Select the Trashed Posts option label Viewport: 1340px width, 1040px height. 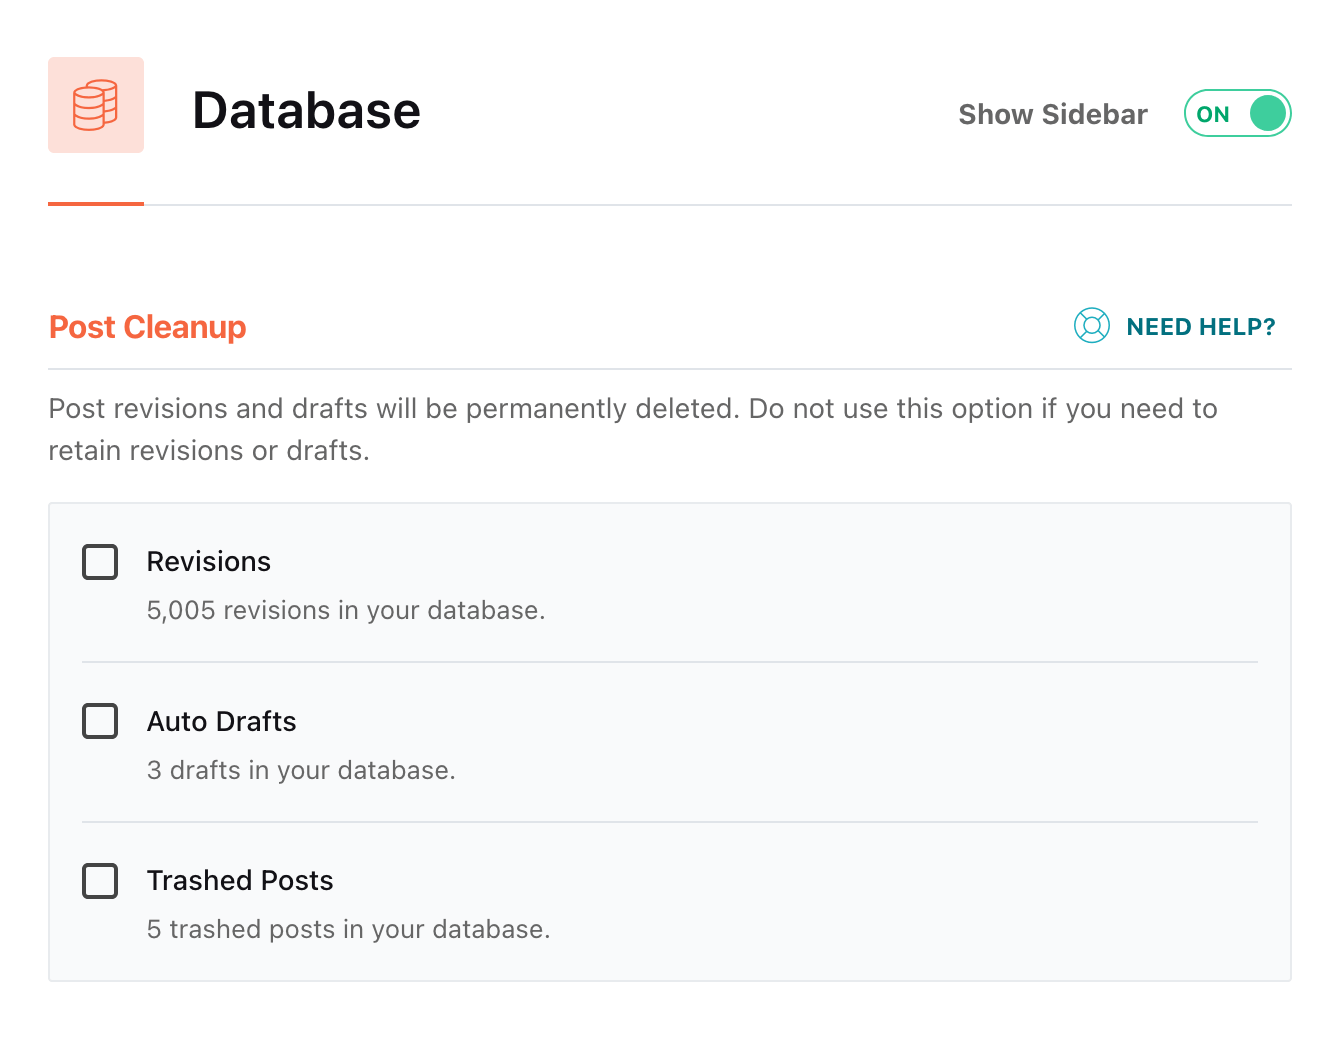pyautogui.click(x=240, y=880)
